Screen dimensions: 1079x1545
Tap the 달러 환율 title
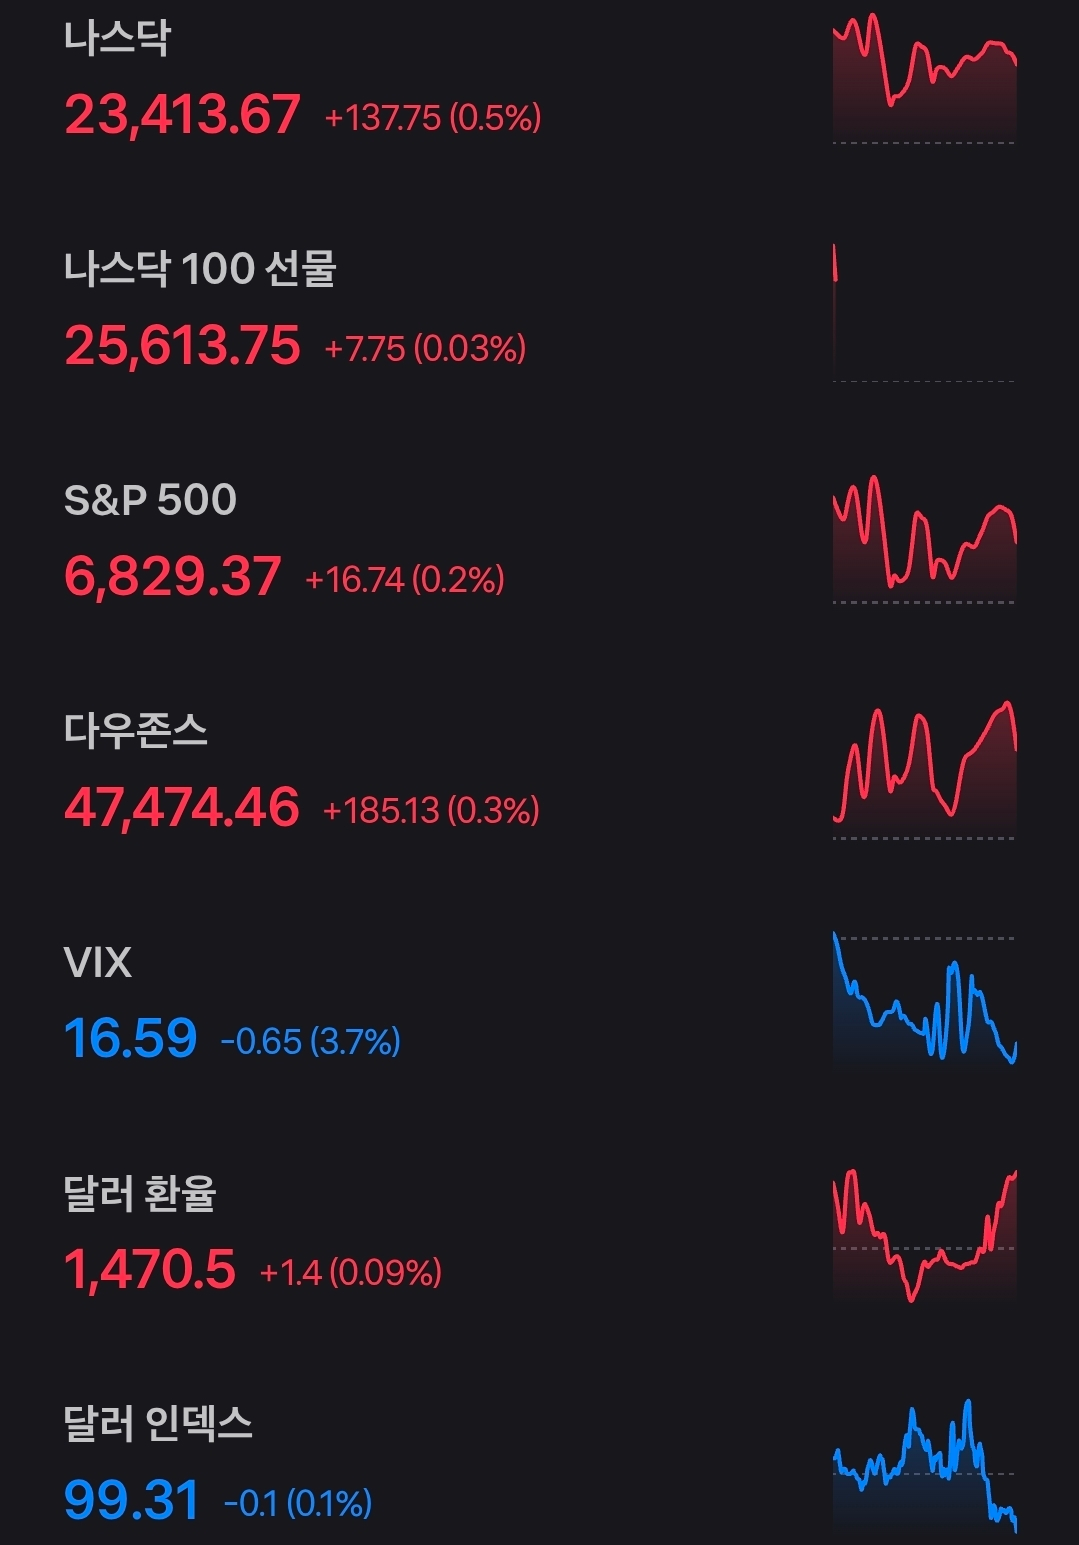pyautogui.click(x=140, y=1193)
